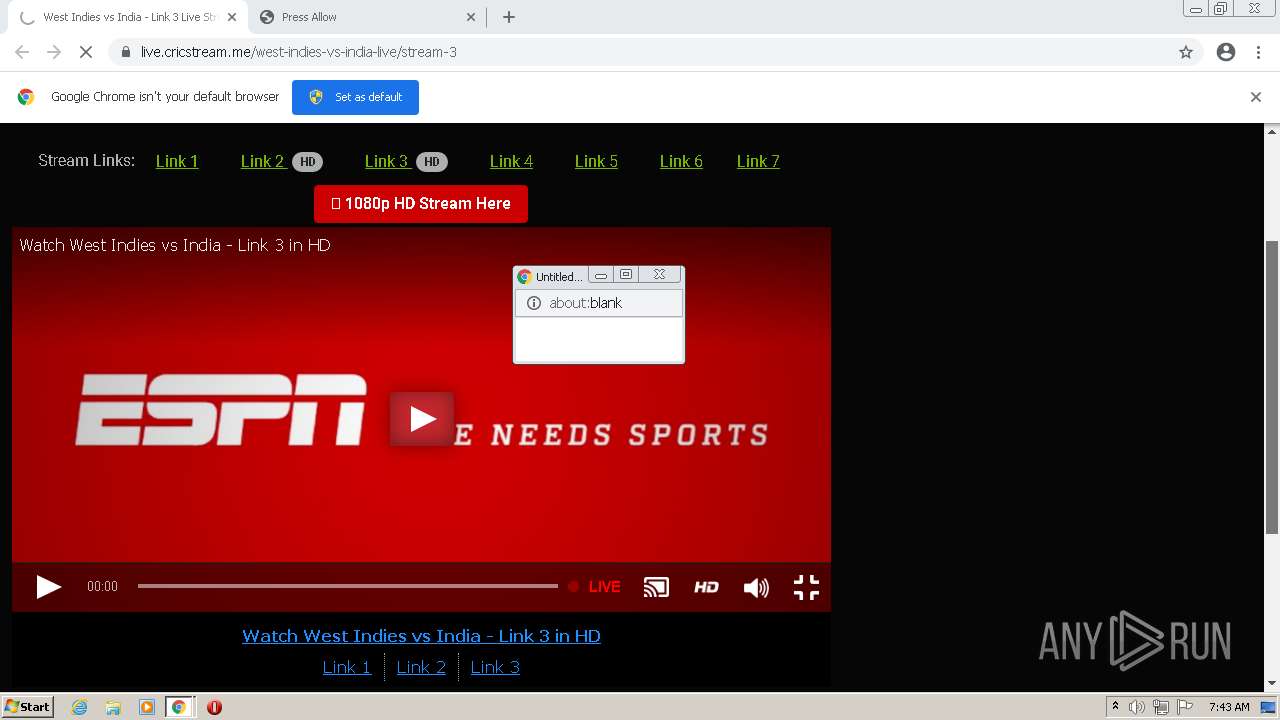Select bottom Link 1 below player

coord(347,667)
